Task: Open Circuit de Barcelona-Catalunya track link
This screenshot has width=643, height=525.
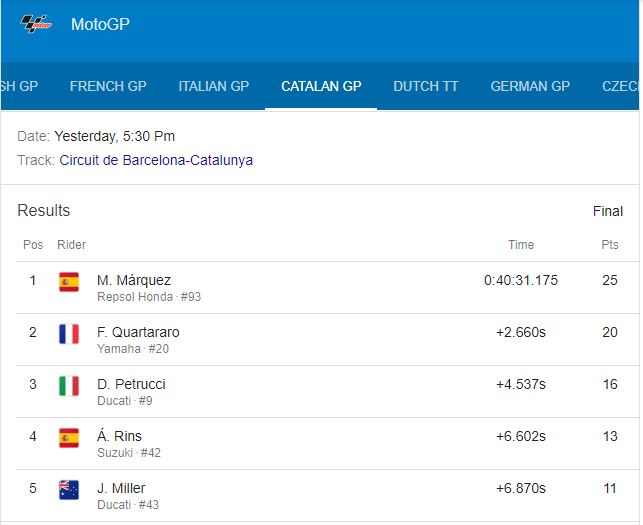Action: coord(156,160)
